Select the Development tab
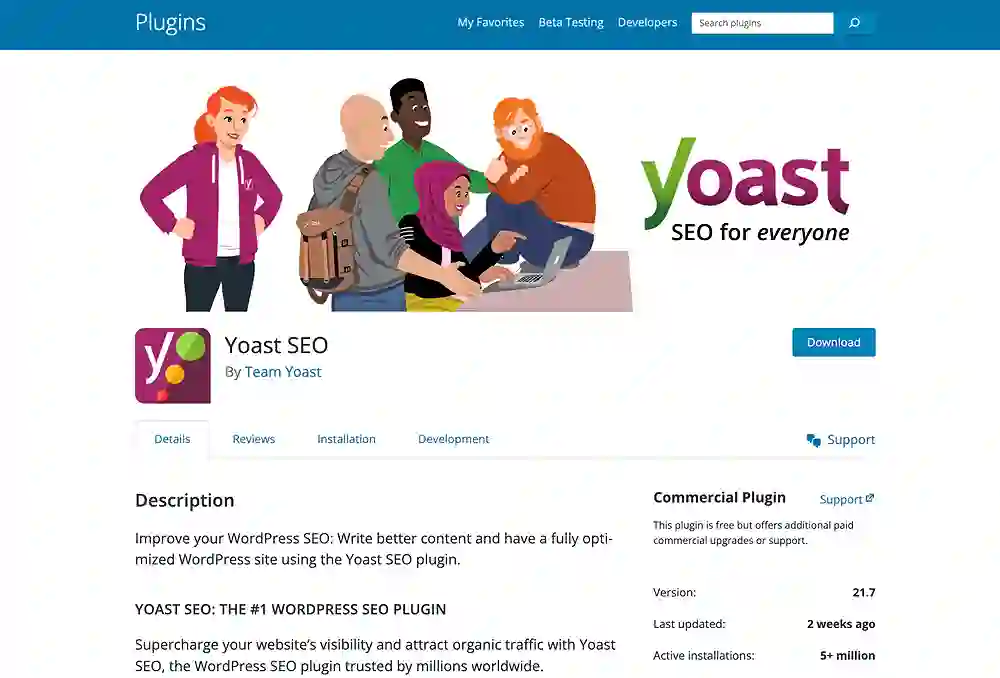The width and height of the screenshot is (1000, 678). (453, 439)
